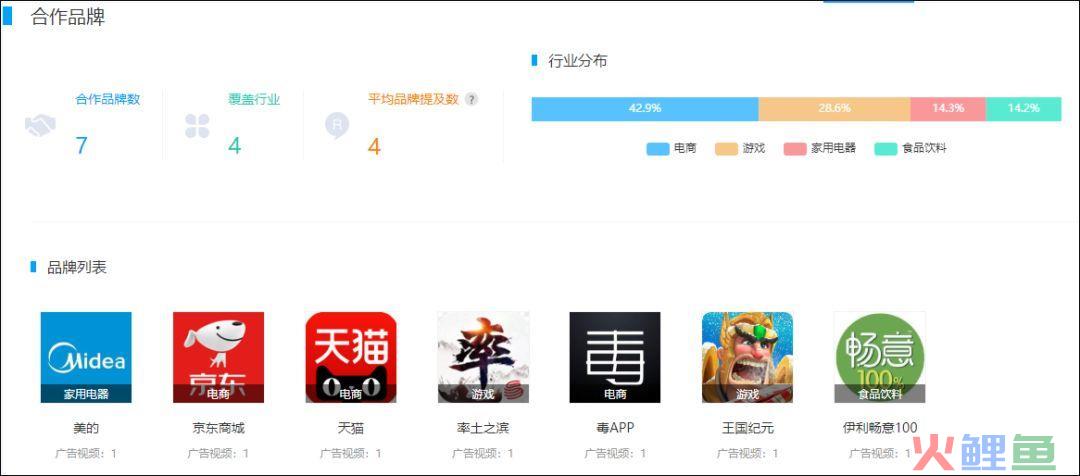Click the 伊利畅意100 brand name text

tap(880, 428)
